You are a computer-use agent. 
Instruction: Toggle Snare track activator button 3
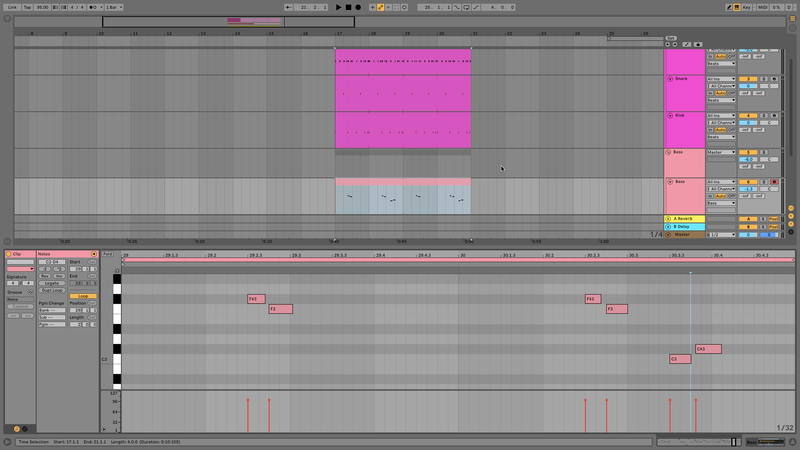(x=748, y=79)
